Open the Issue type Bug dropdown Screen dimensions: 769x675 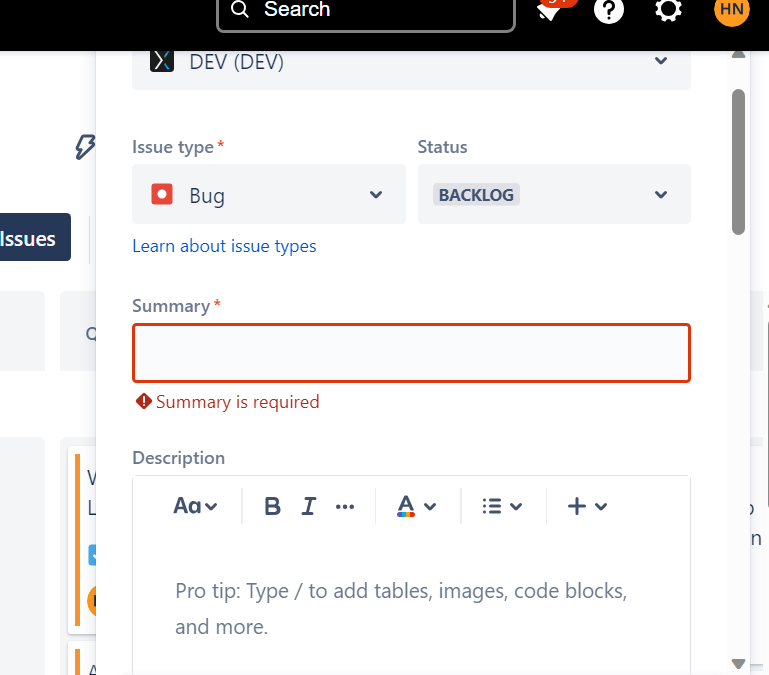pyautogui.click(x=269, y=194)
